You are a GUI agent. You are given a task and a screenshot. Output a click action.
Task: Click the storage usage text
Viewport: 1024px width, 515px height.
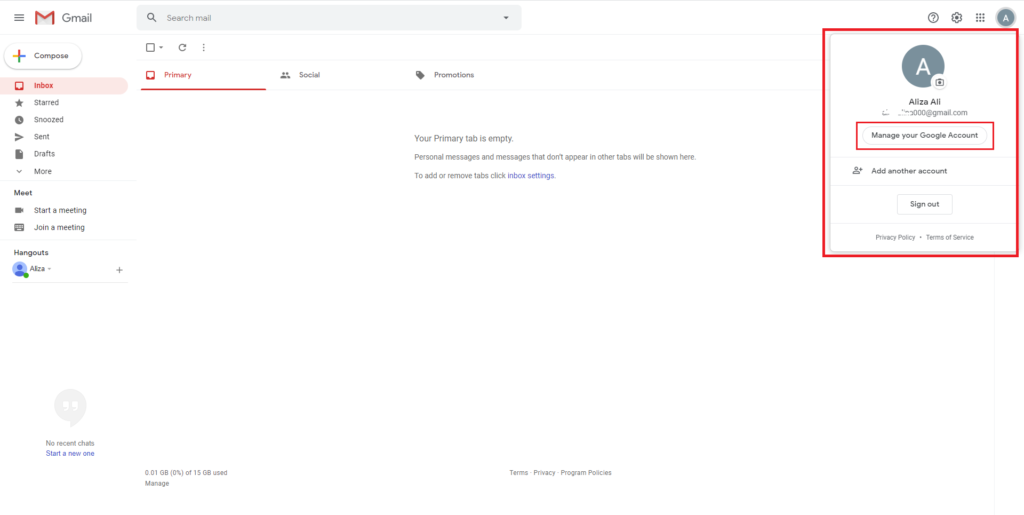(x=186, y=473)
